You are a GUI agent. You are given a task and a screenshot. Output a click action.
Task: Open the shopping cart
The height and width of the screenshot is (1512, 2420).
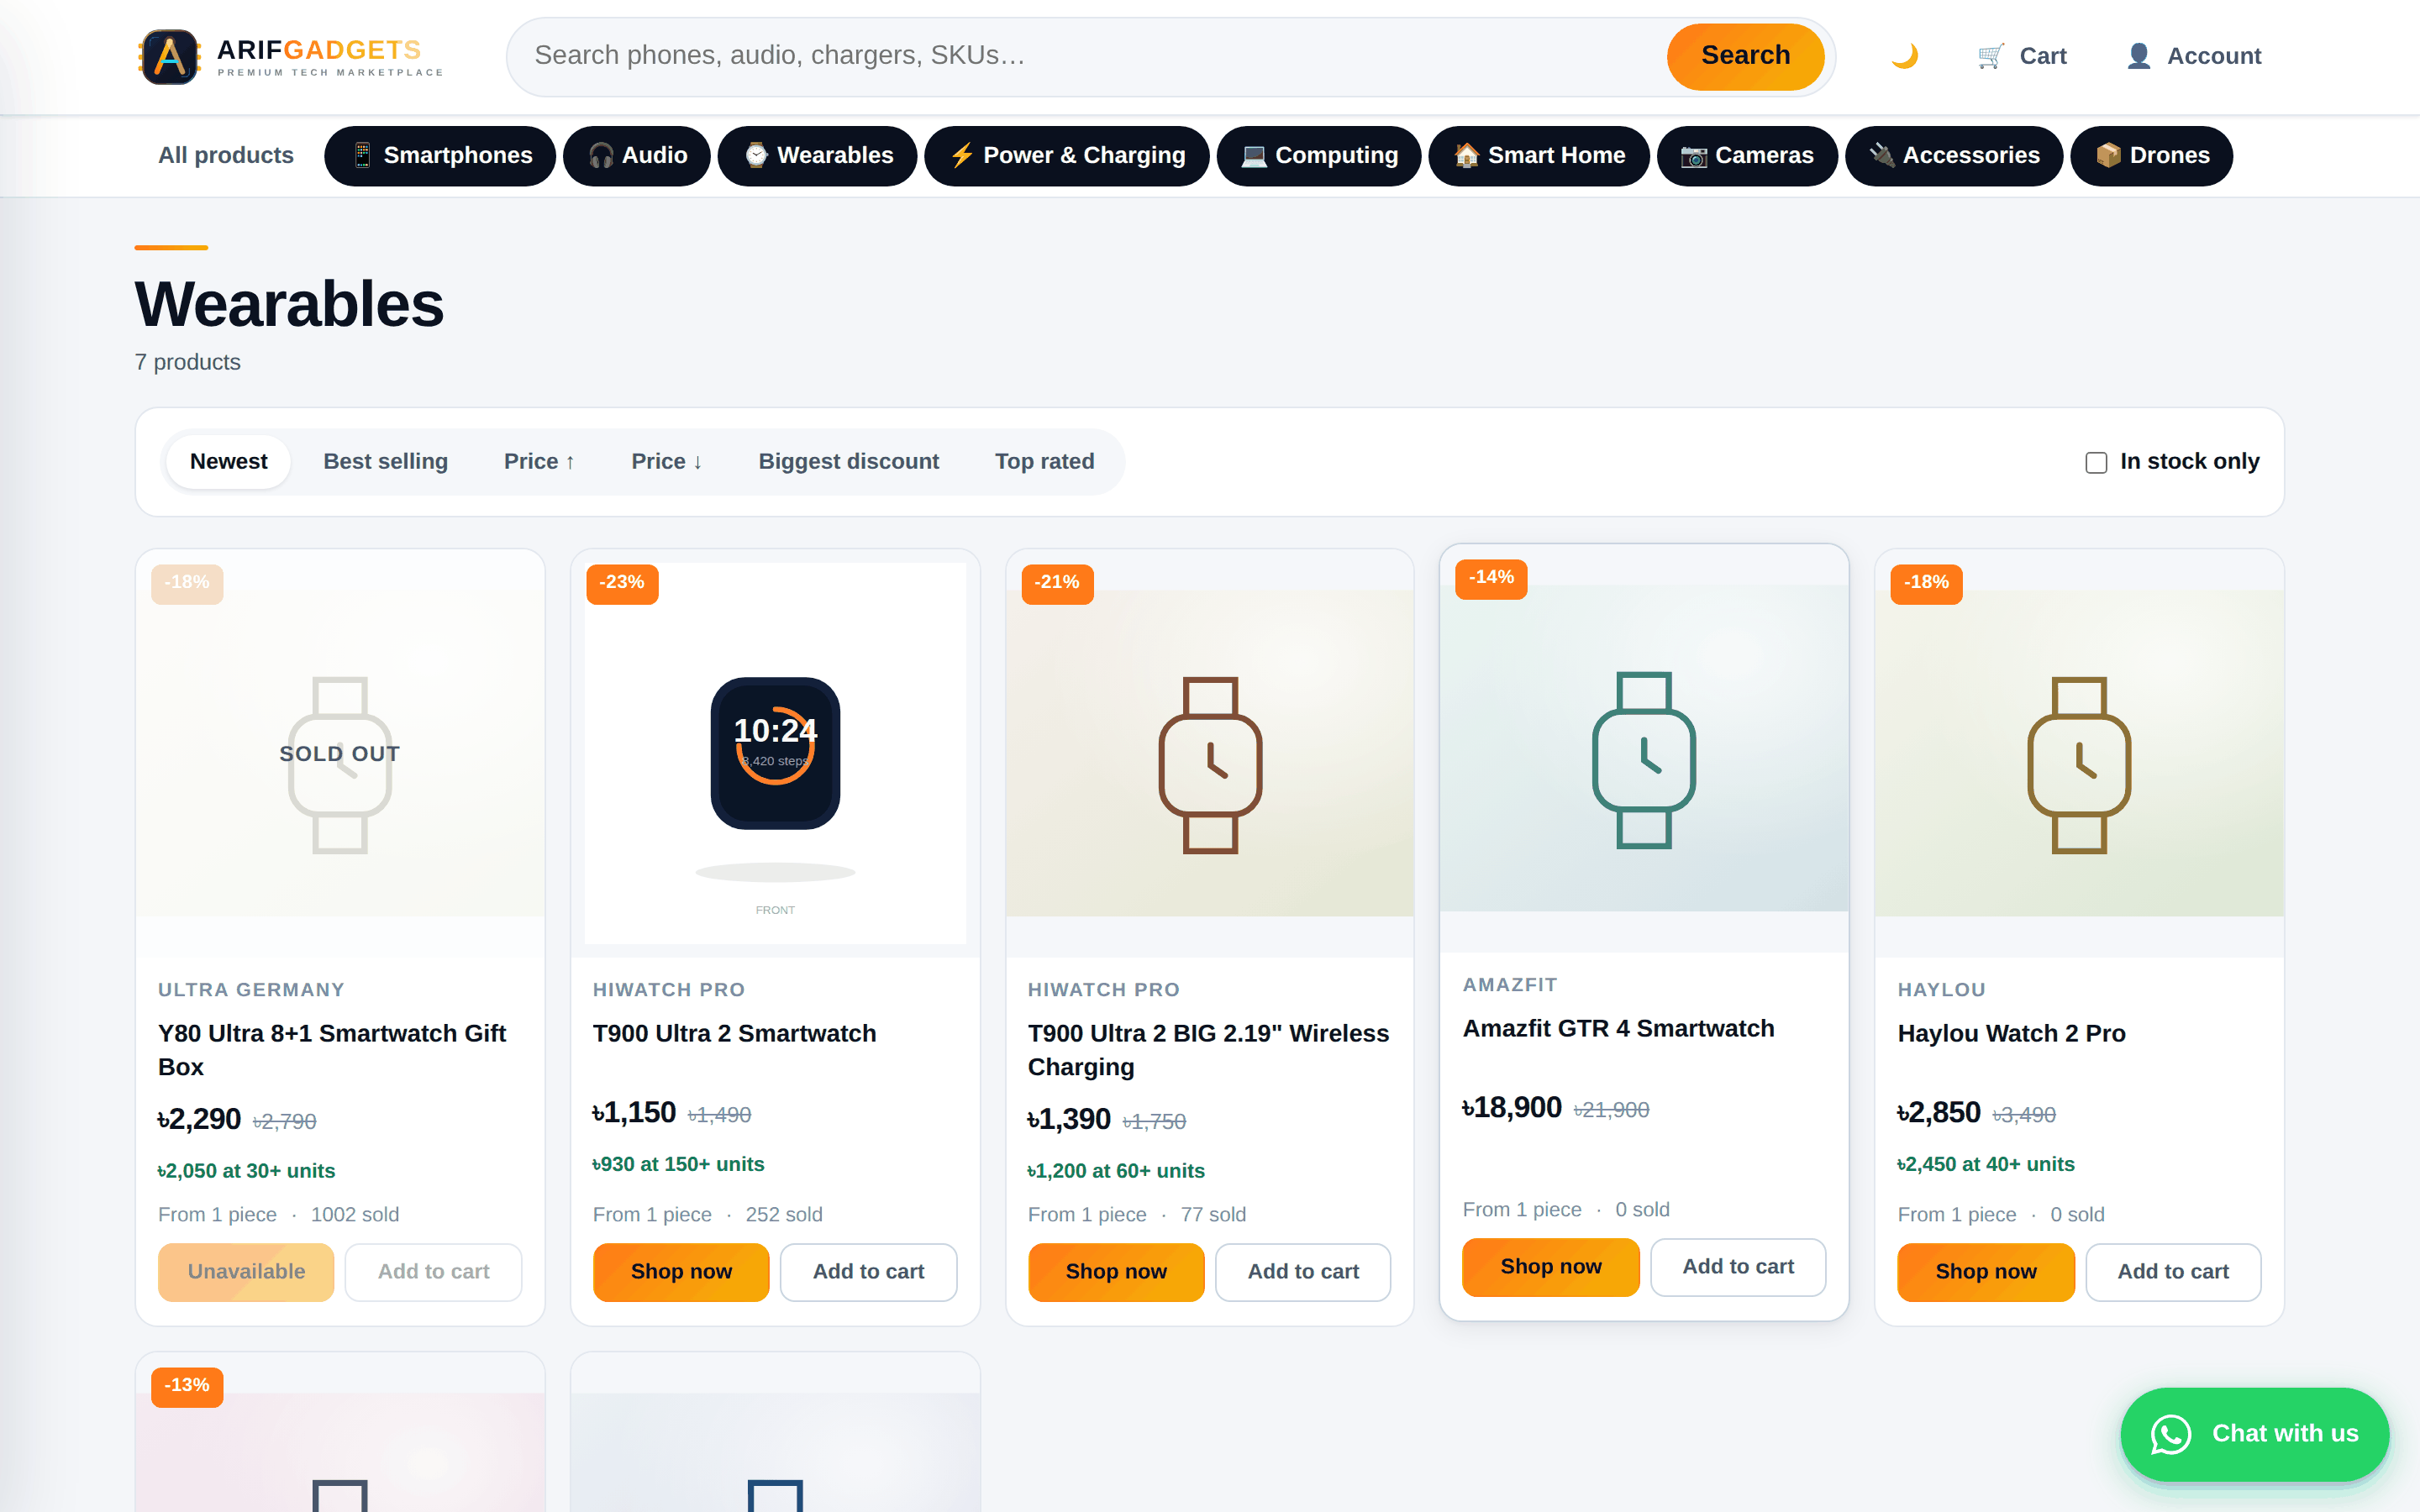pyautogui.click(x=2021, y=56)
